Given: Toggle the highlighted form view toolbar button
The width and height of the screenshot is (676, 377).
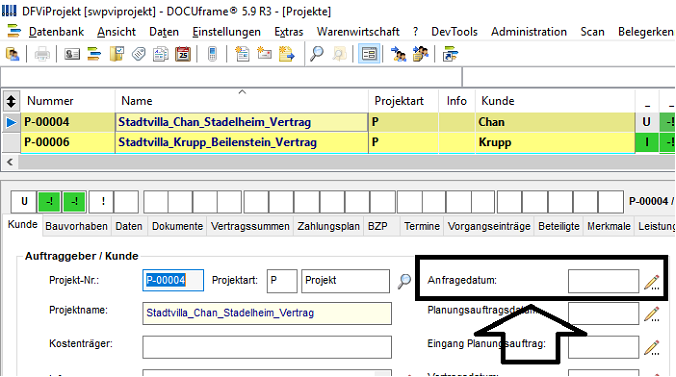Looking at the screenshot, I should [369, 54].
